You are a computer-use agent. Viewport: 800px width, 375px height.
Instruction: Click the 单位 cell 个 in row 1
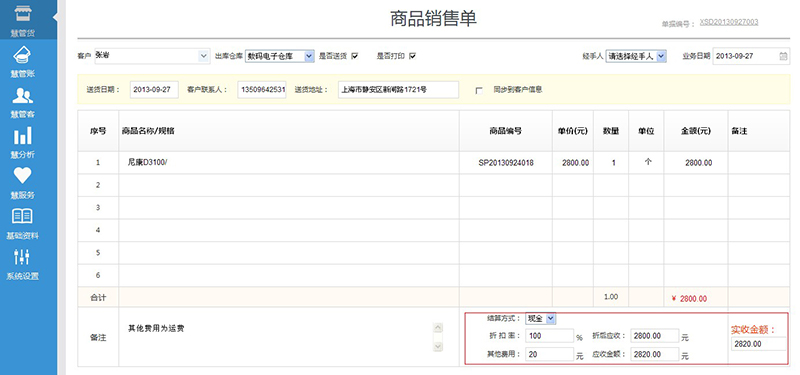(x=646, y=163)
